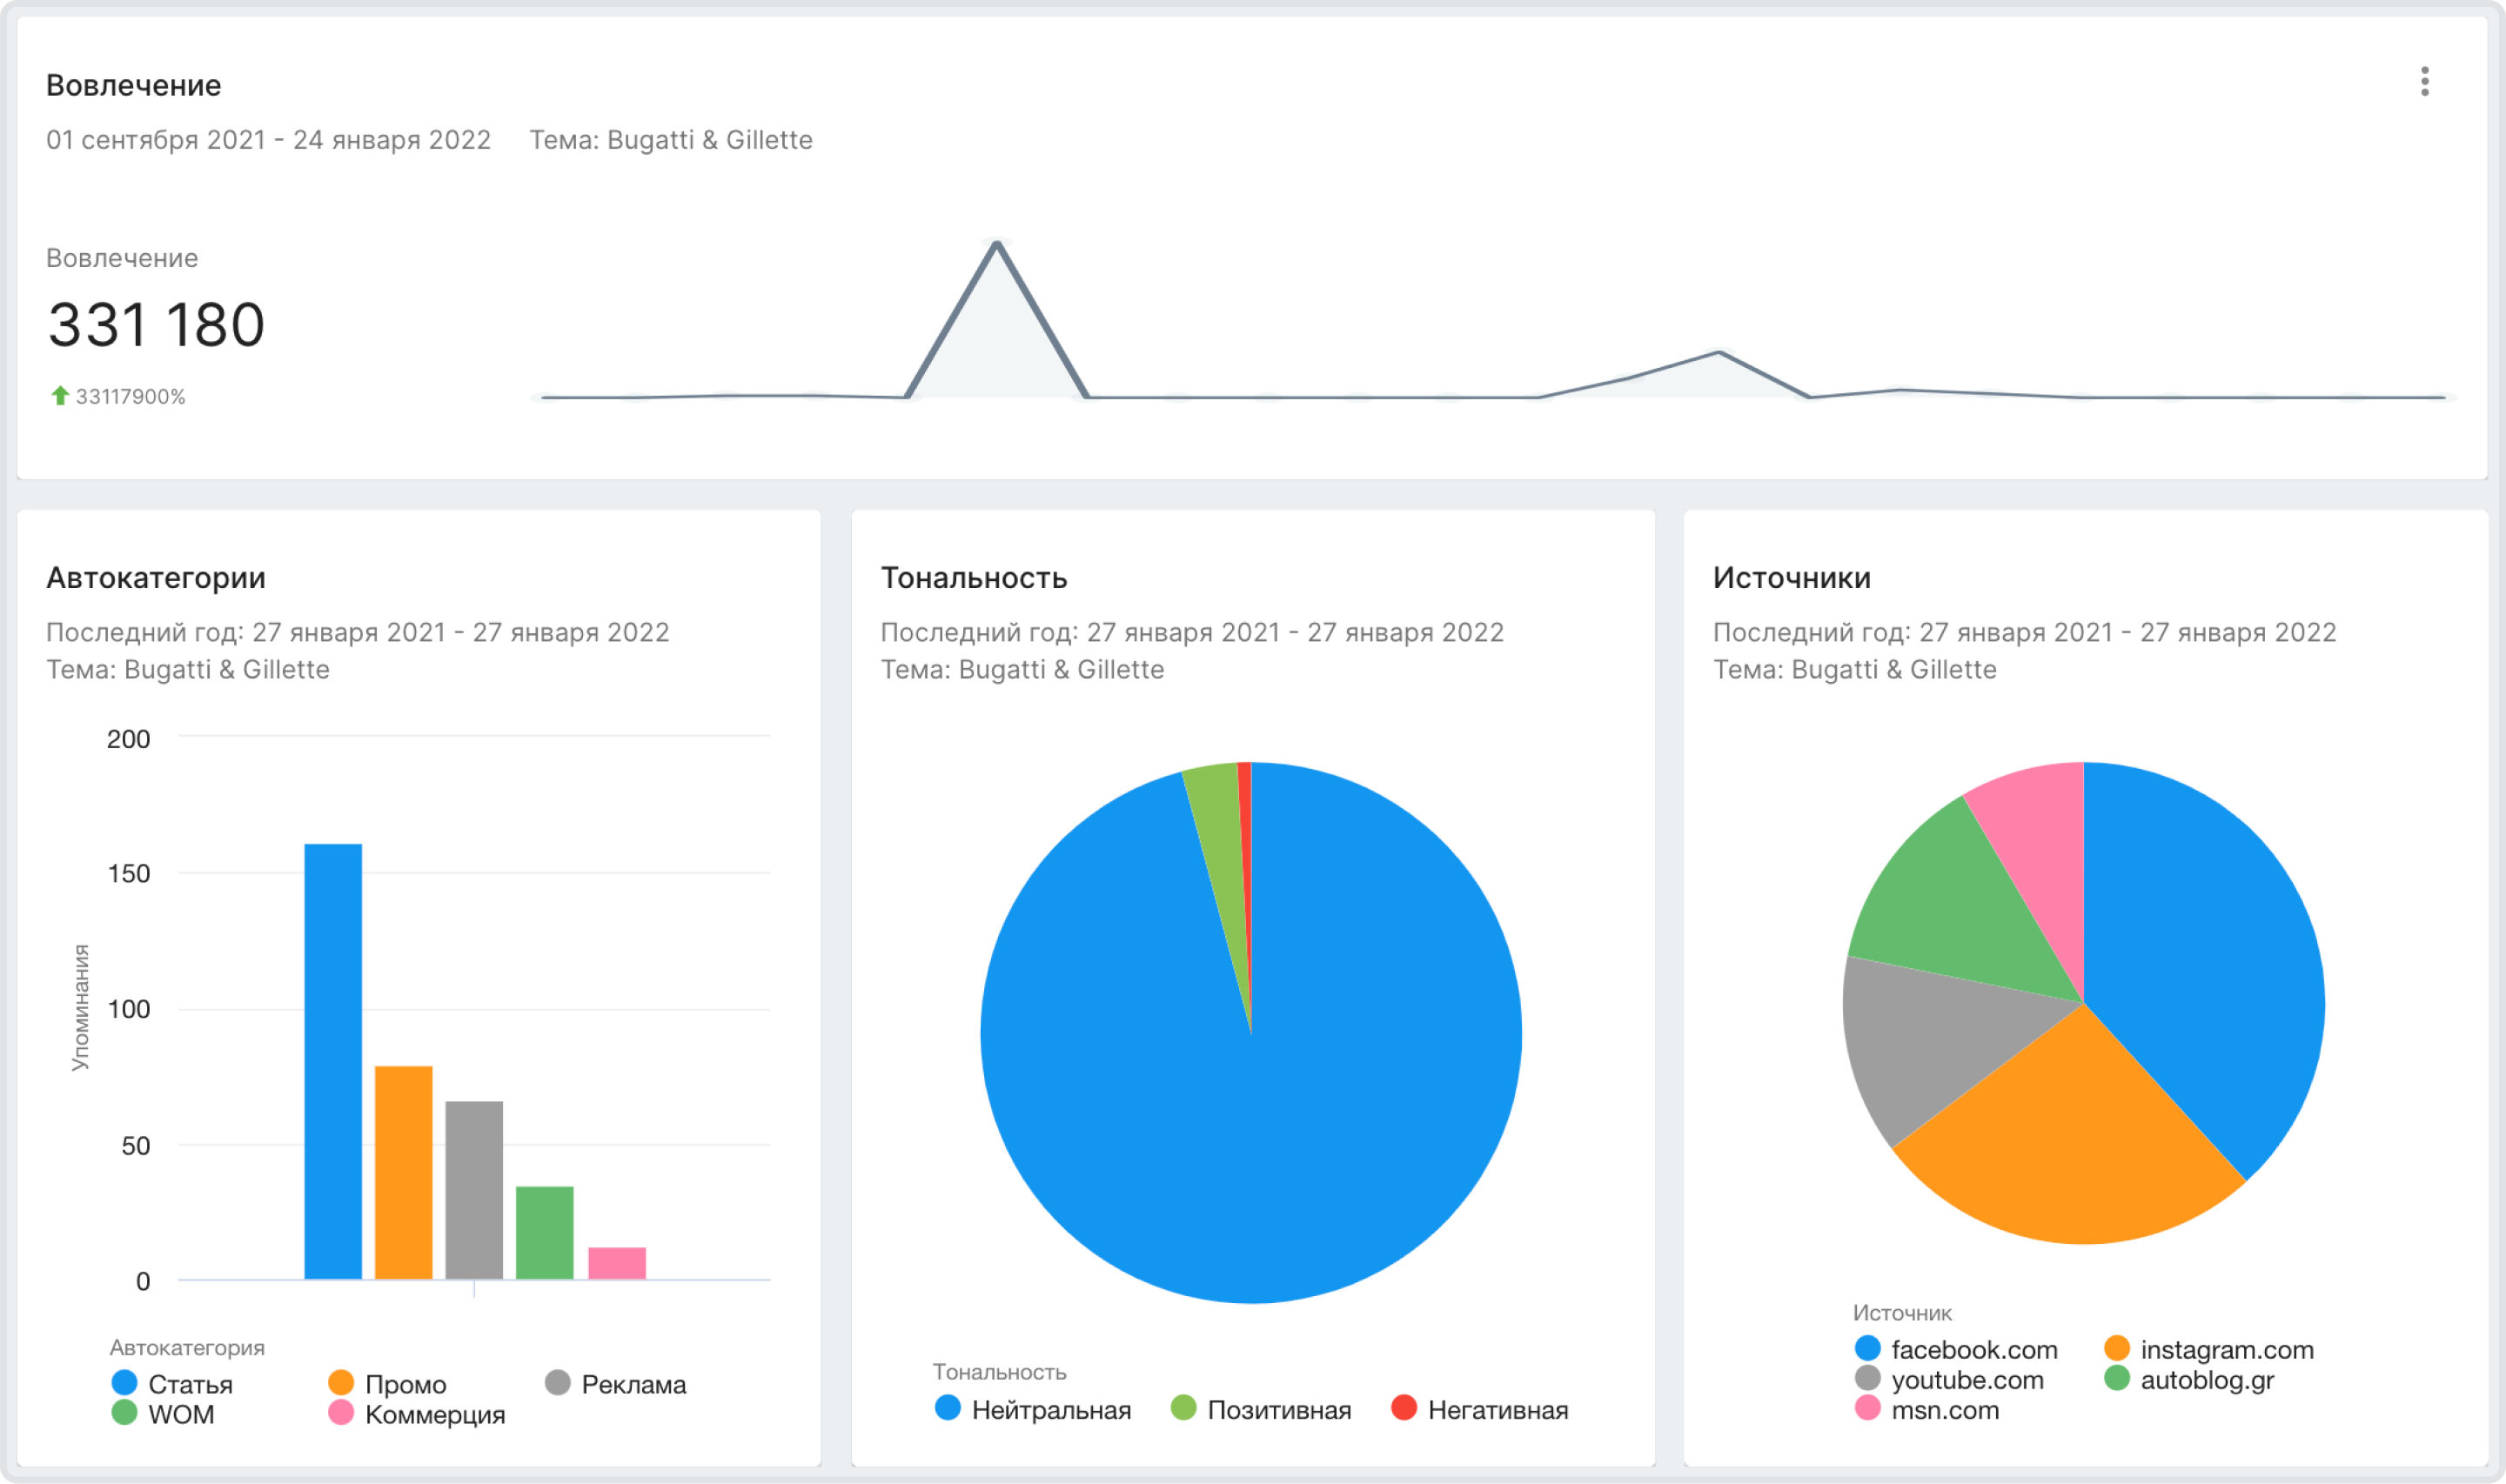
Task: Click the date range 01 сентября 2021 - 24 января 2022
Action: (x=269, y=139)
